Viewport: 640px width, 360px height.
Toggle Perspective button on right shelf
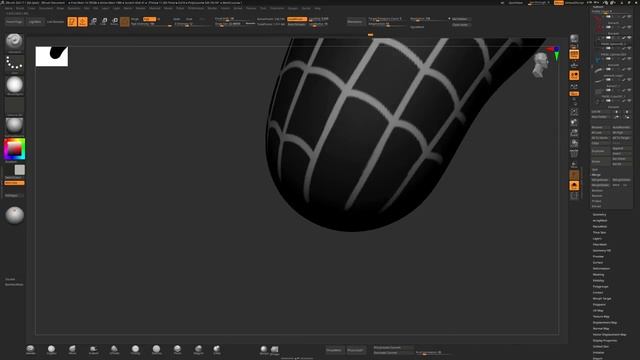574,54
